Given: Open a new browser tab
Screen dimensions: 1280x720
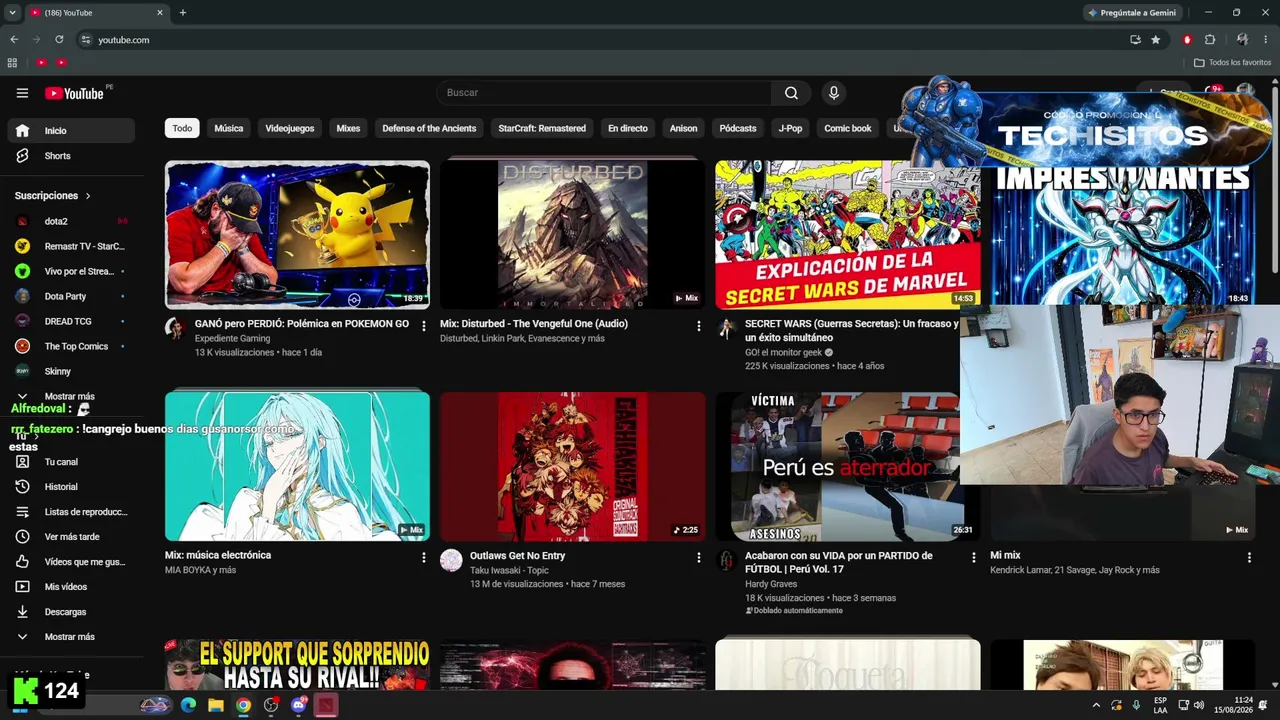Looking at the screenshot, I should [182, 13].
